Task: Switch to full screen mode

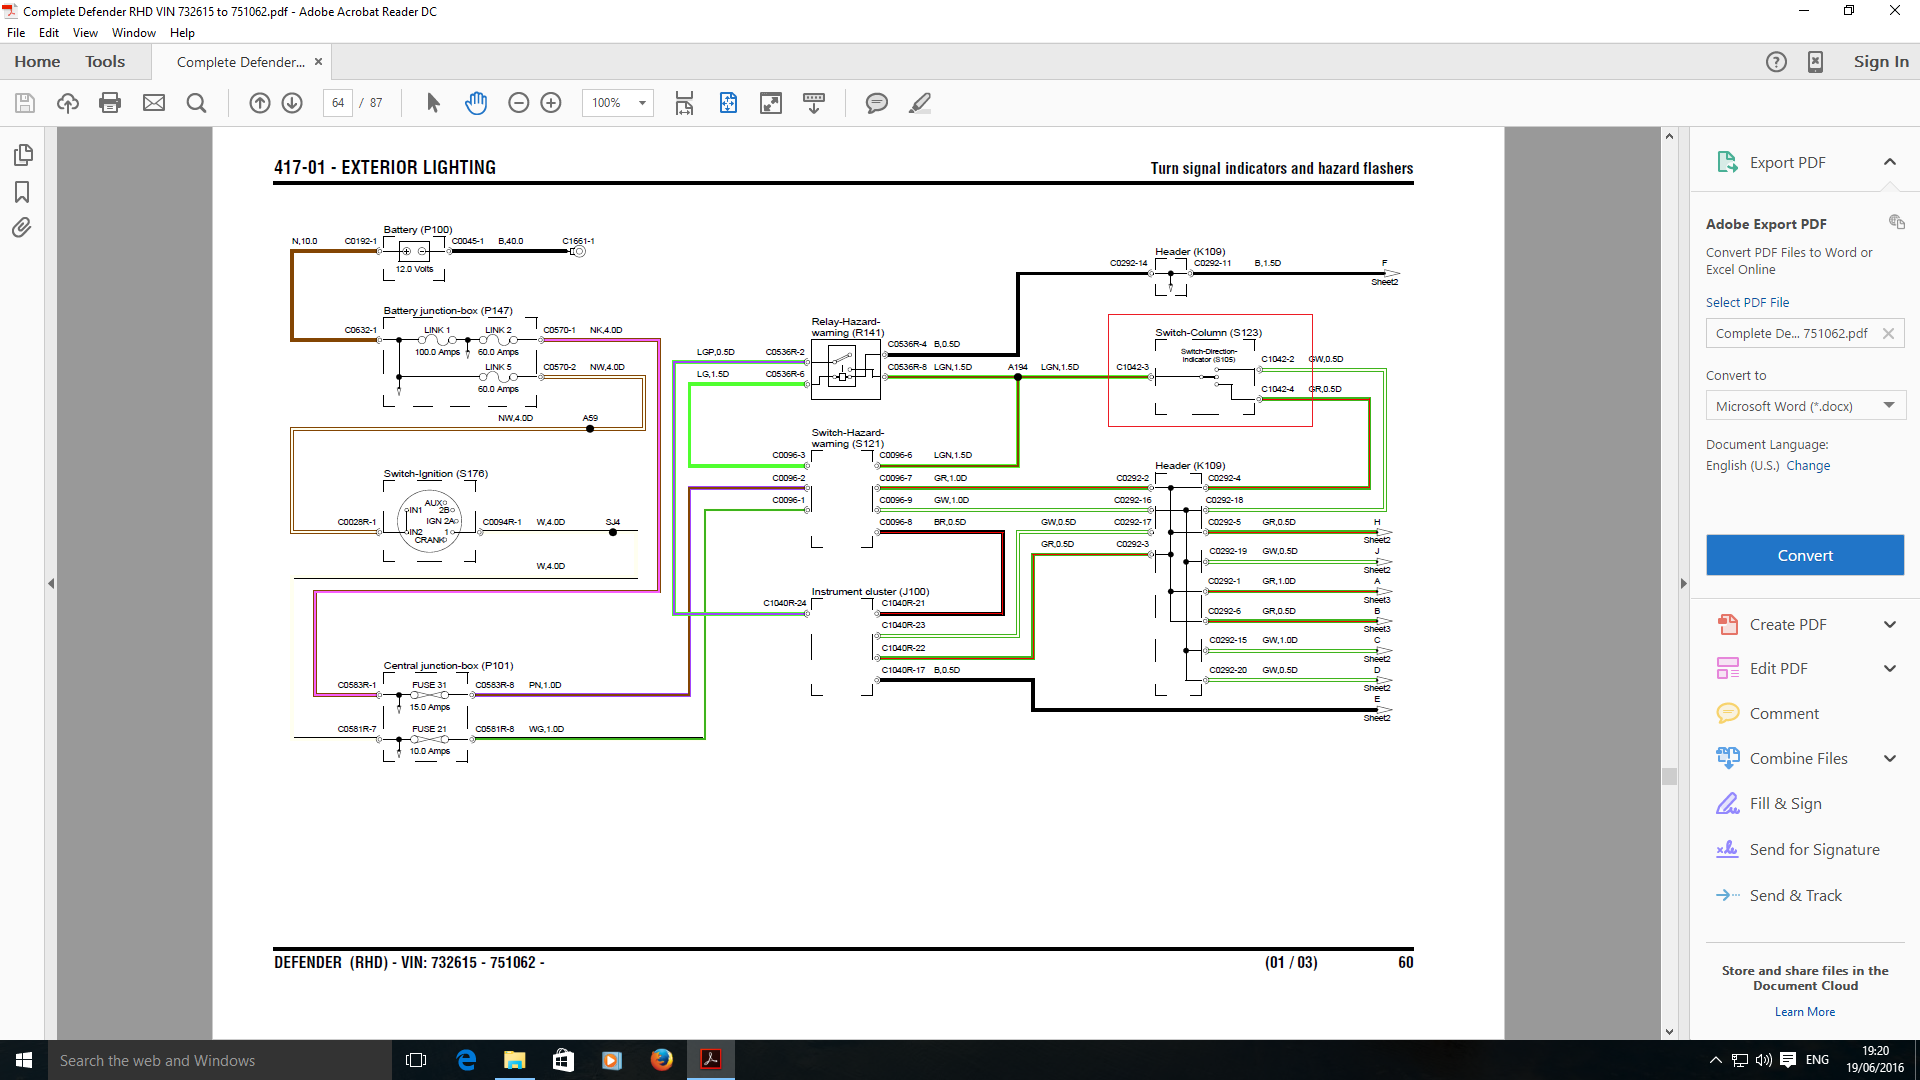Action: (x=771, y=103)
